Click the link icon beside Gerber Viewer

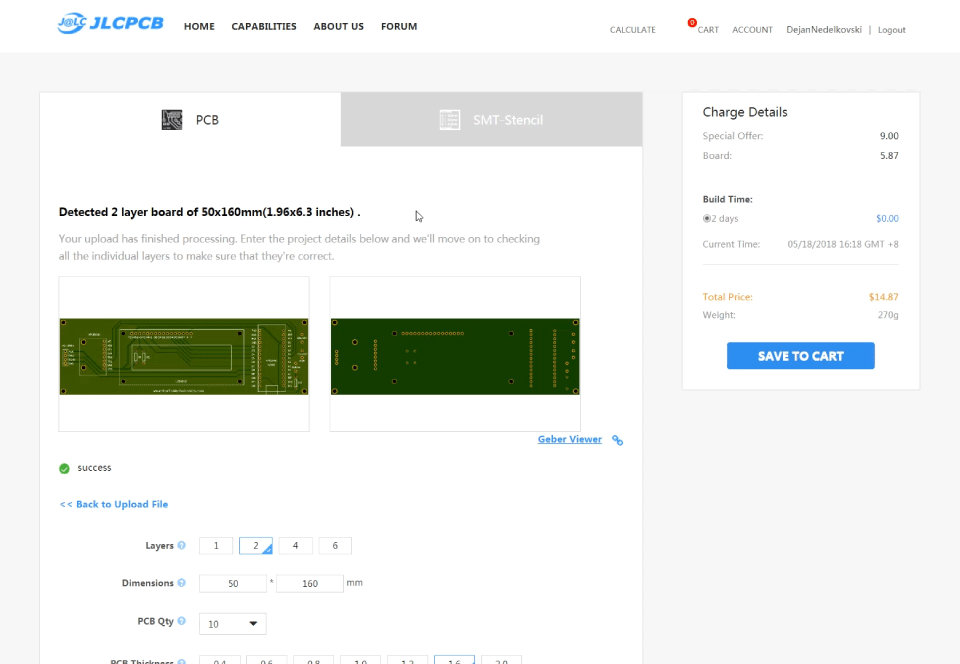618,440
